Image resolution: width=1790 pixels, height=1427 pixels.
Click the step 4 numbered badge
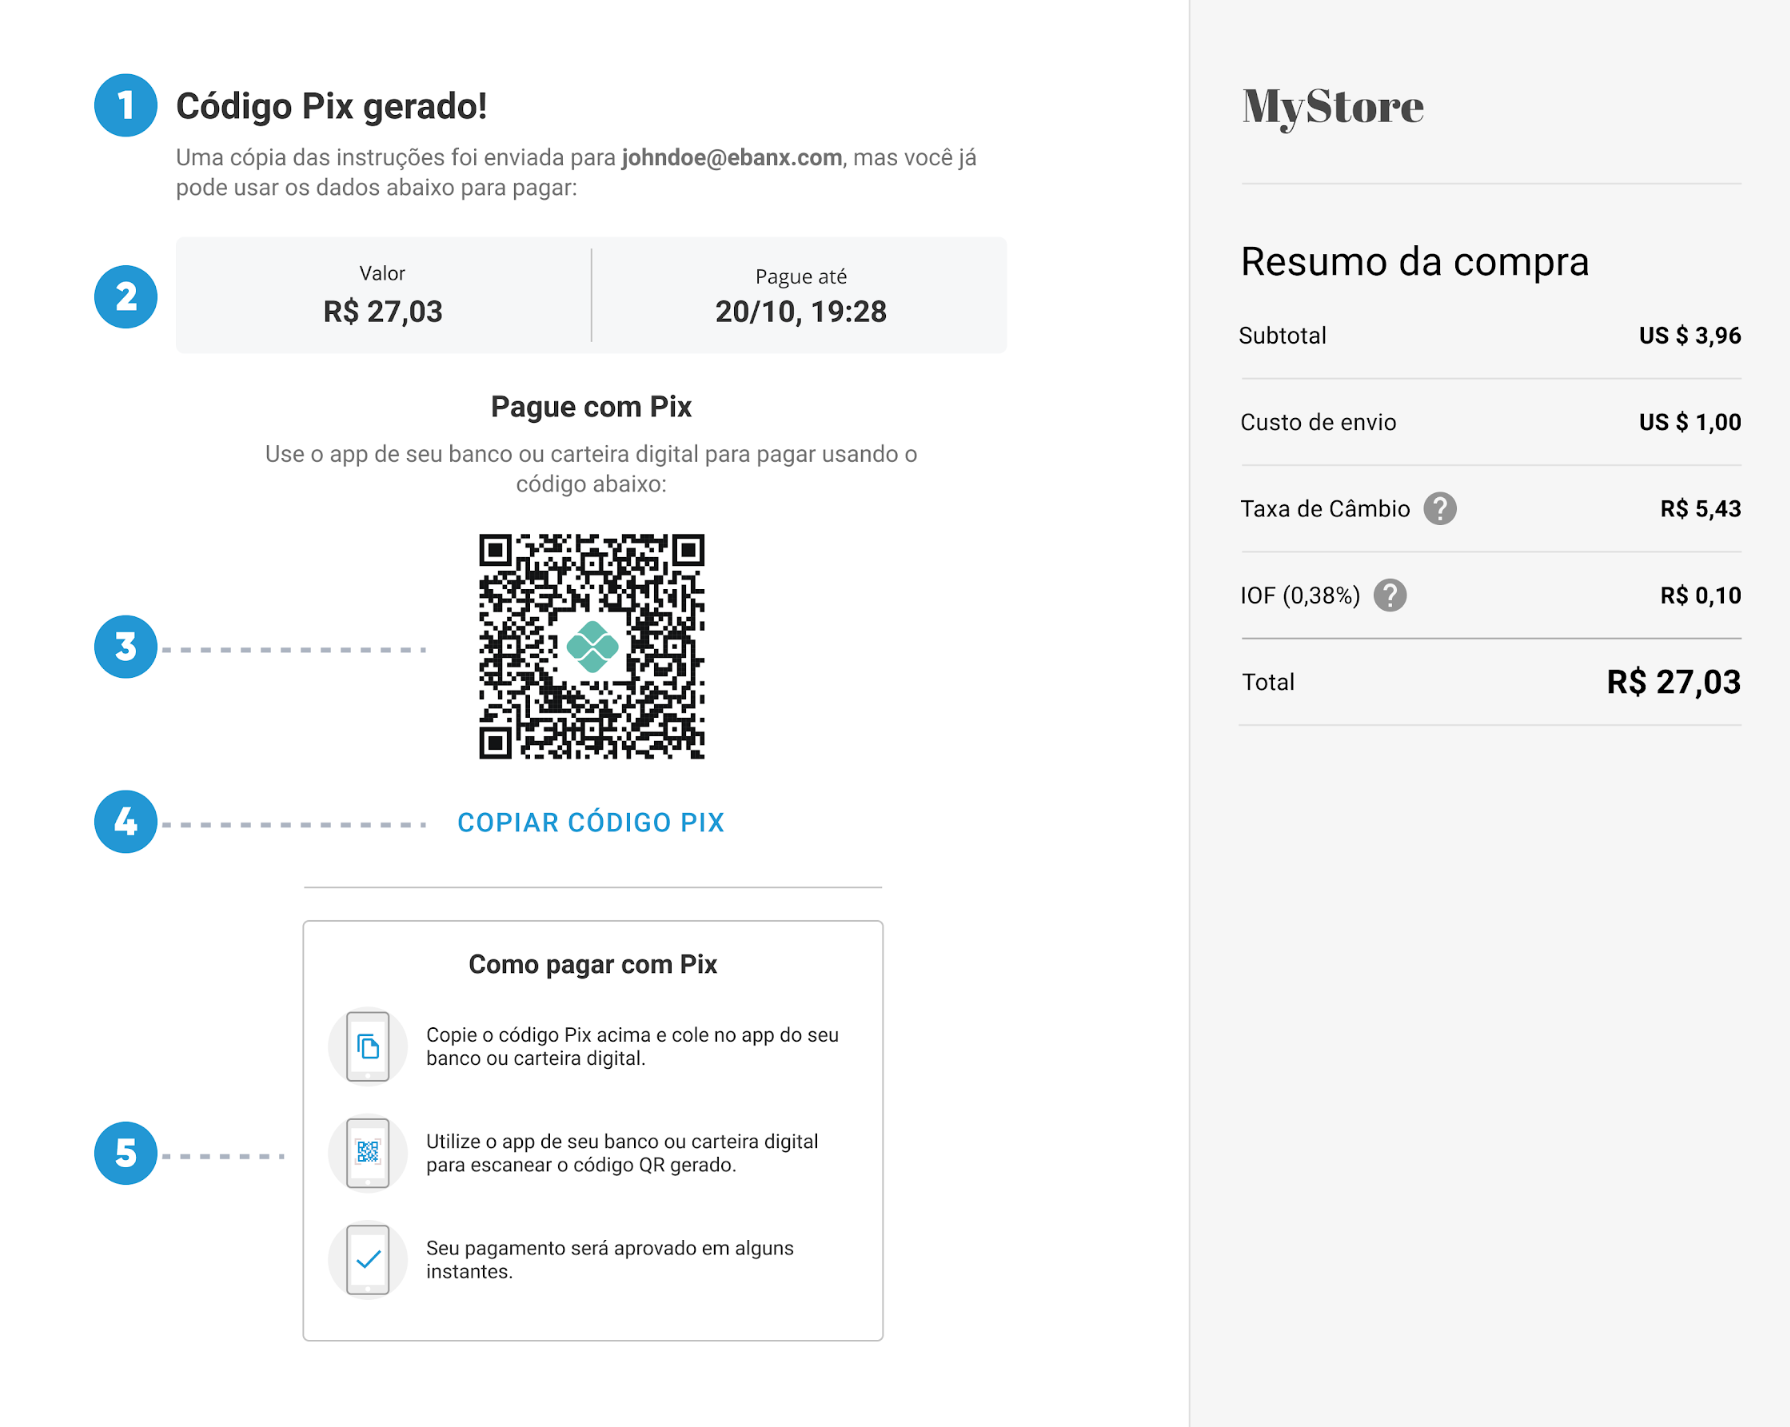click(125, 822)
